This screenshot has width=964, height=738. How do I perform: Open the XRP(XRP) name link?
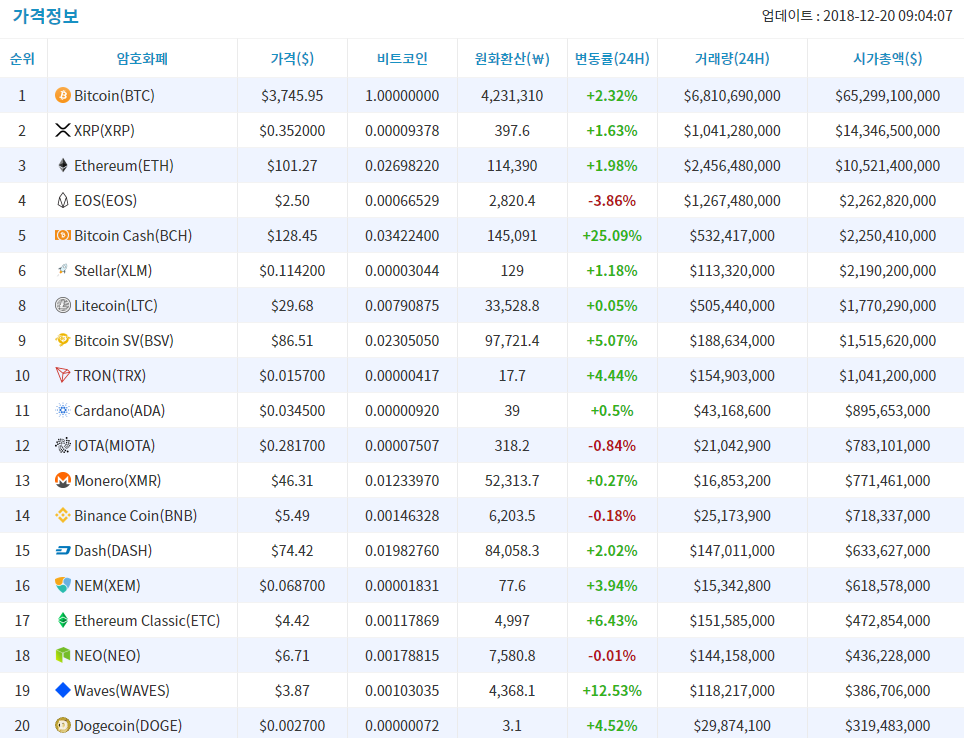coord(105,131)
